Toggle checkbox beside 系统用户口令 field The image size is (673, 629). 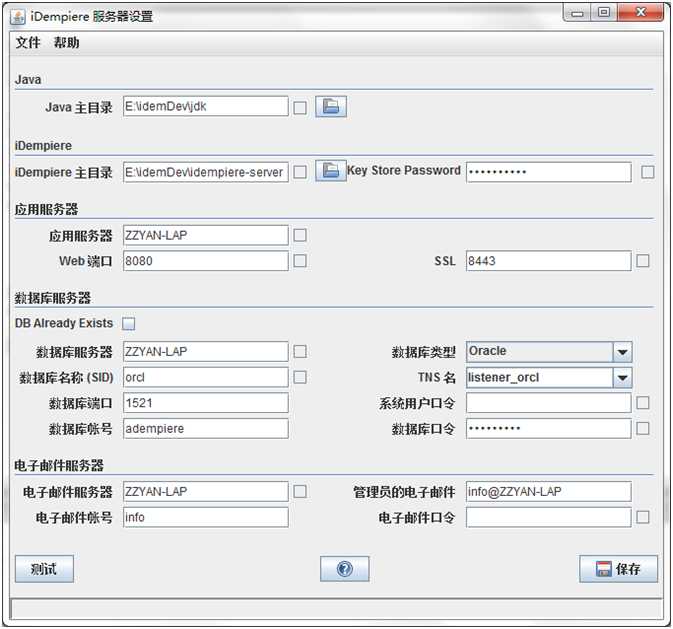643,403
